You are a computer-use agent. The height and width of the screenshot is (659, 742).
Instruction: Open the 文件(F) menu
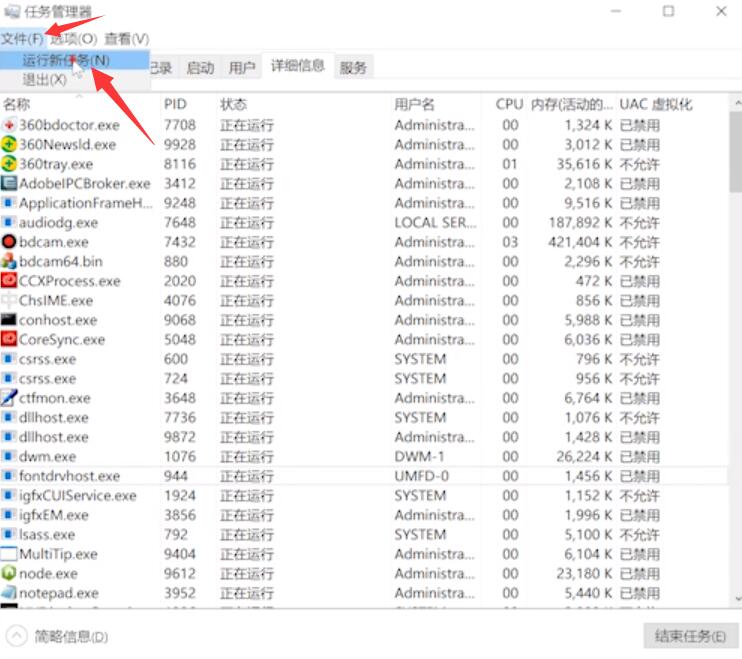[22, 39]
